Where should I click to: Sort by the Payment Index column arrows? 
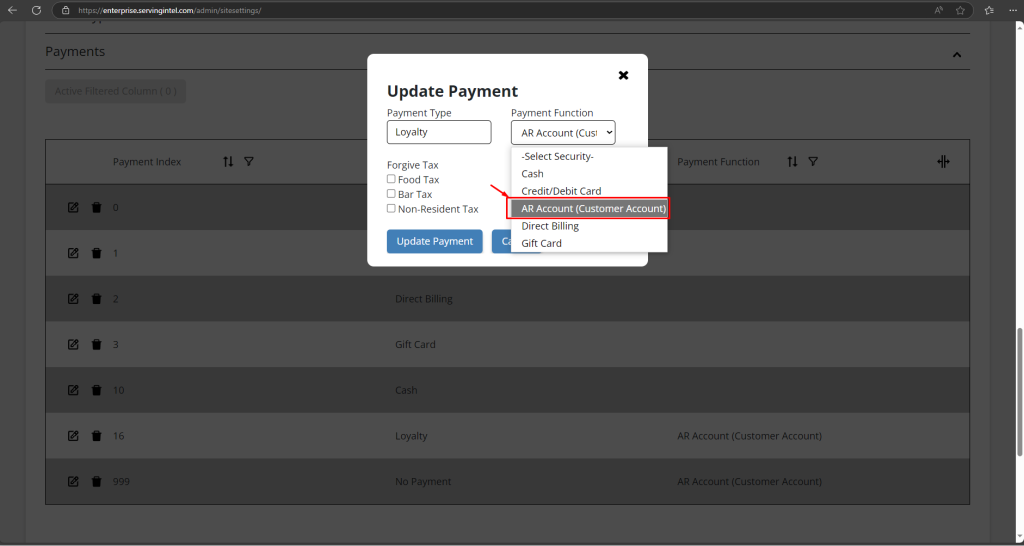tap(228, 161)
